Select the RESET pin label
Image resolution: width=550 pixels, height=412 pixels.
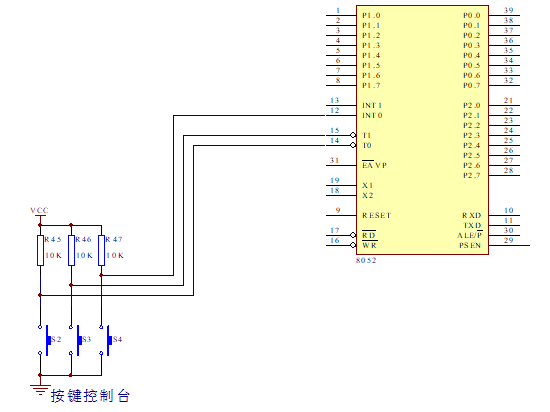(x=376, y=215)
